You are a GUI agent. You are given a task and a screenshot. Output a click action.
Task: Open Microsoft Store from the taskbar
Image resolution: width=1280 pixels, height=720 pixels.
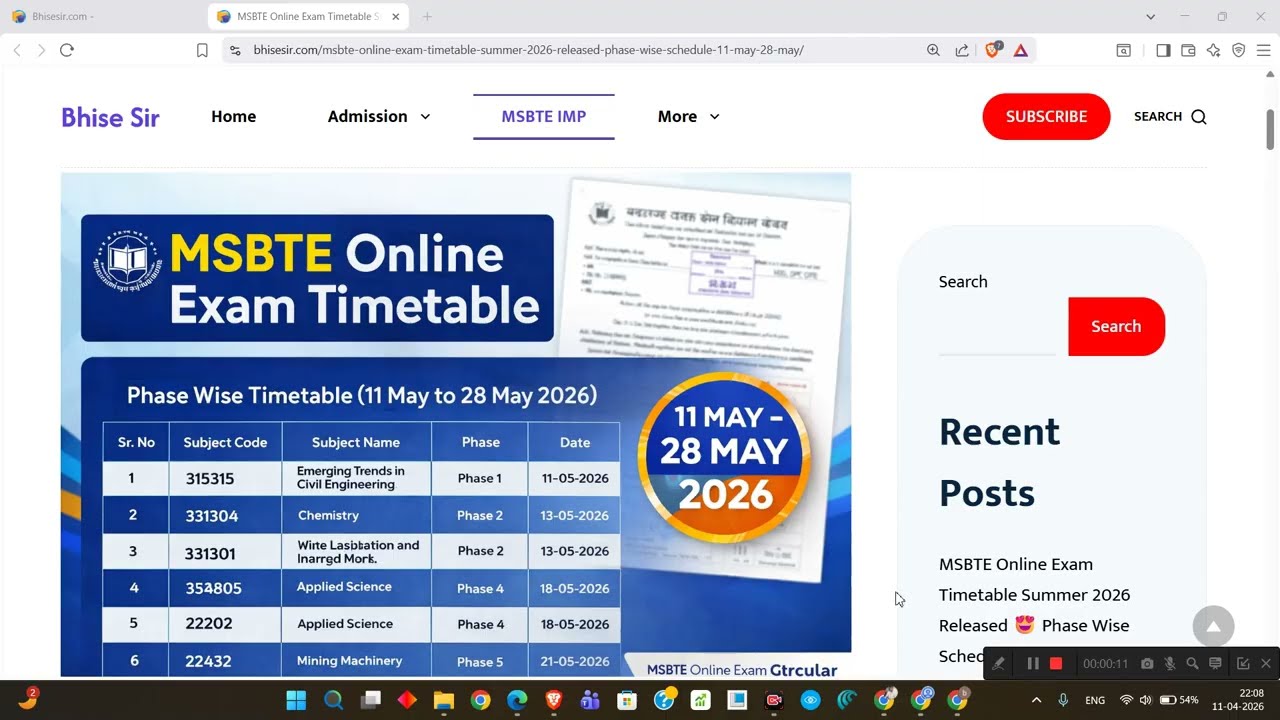coord(627,700)
